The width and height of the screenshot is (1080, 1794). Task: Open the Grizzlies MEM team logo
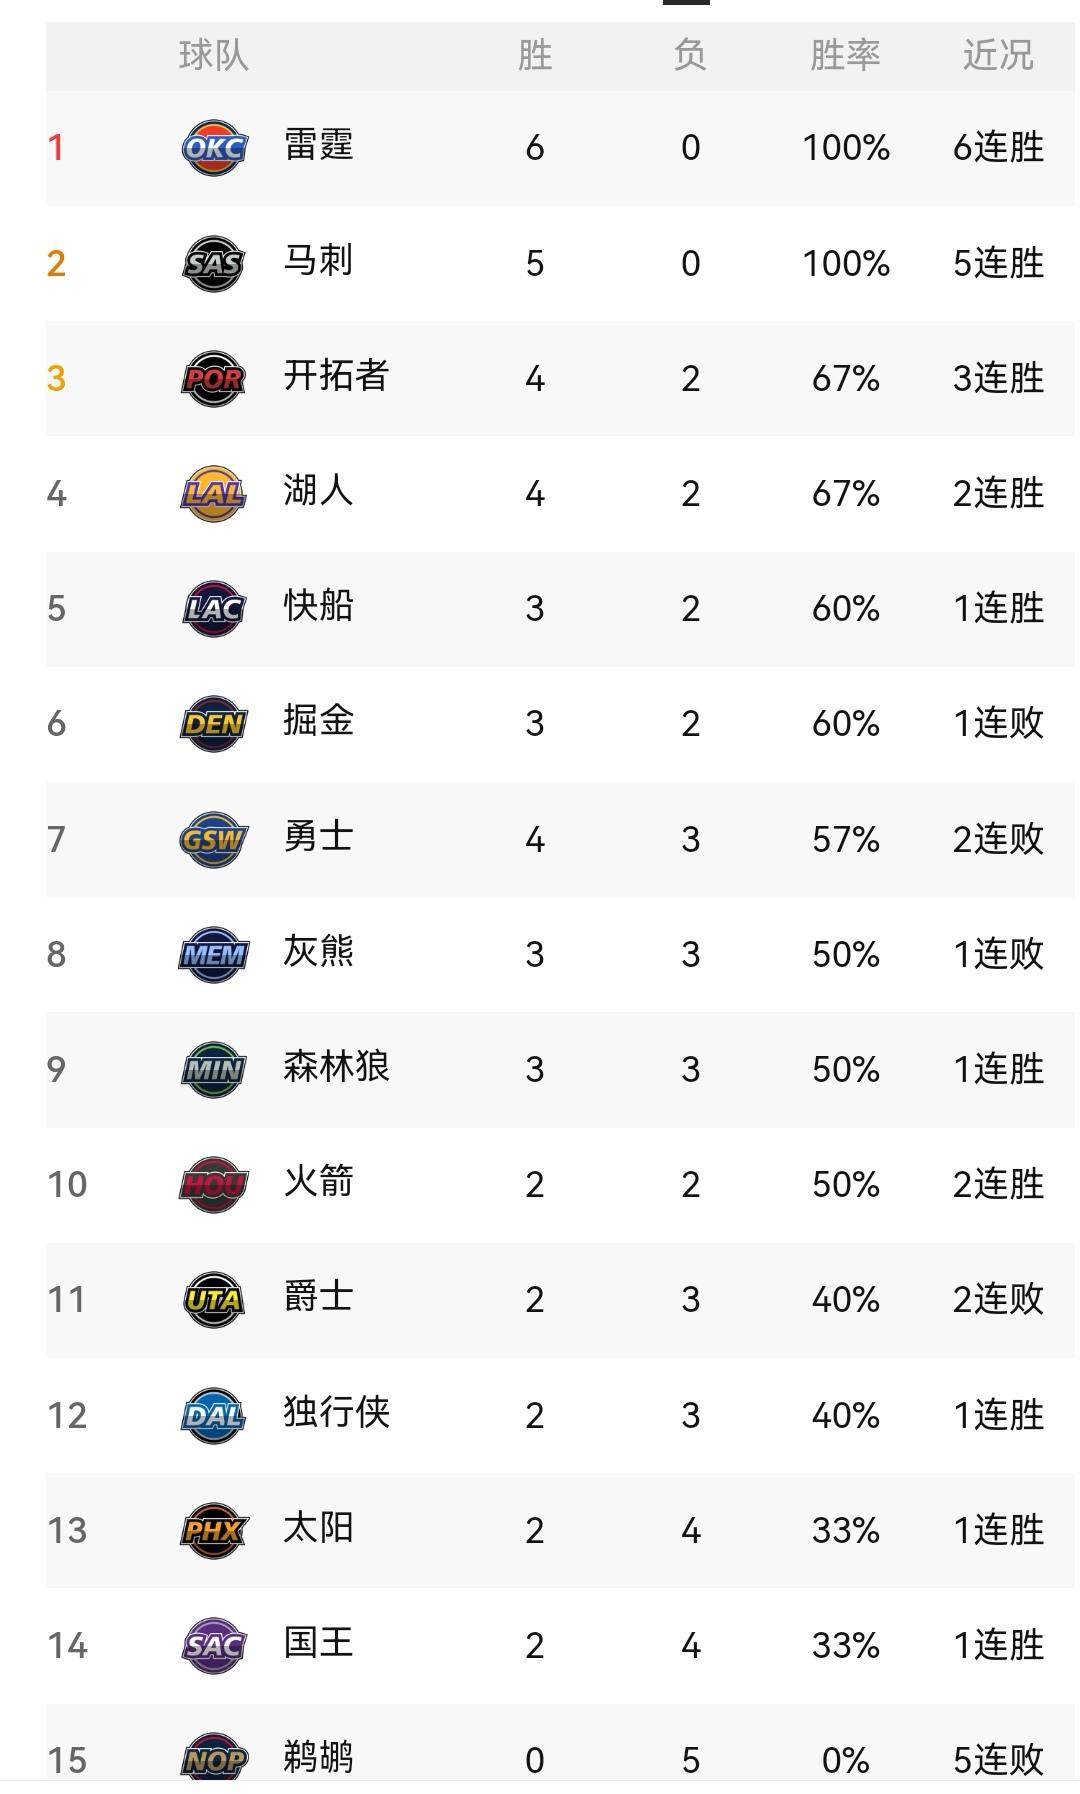(213, 951)
